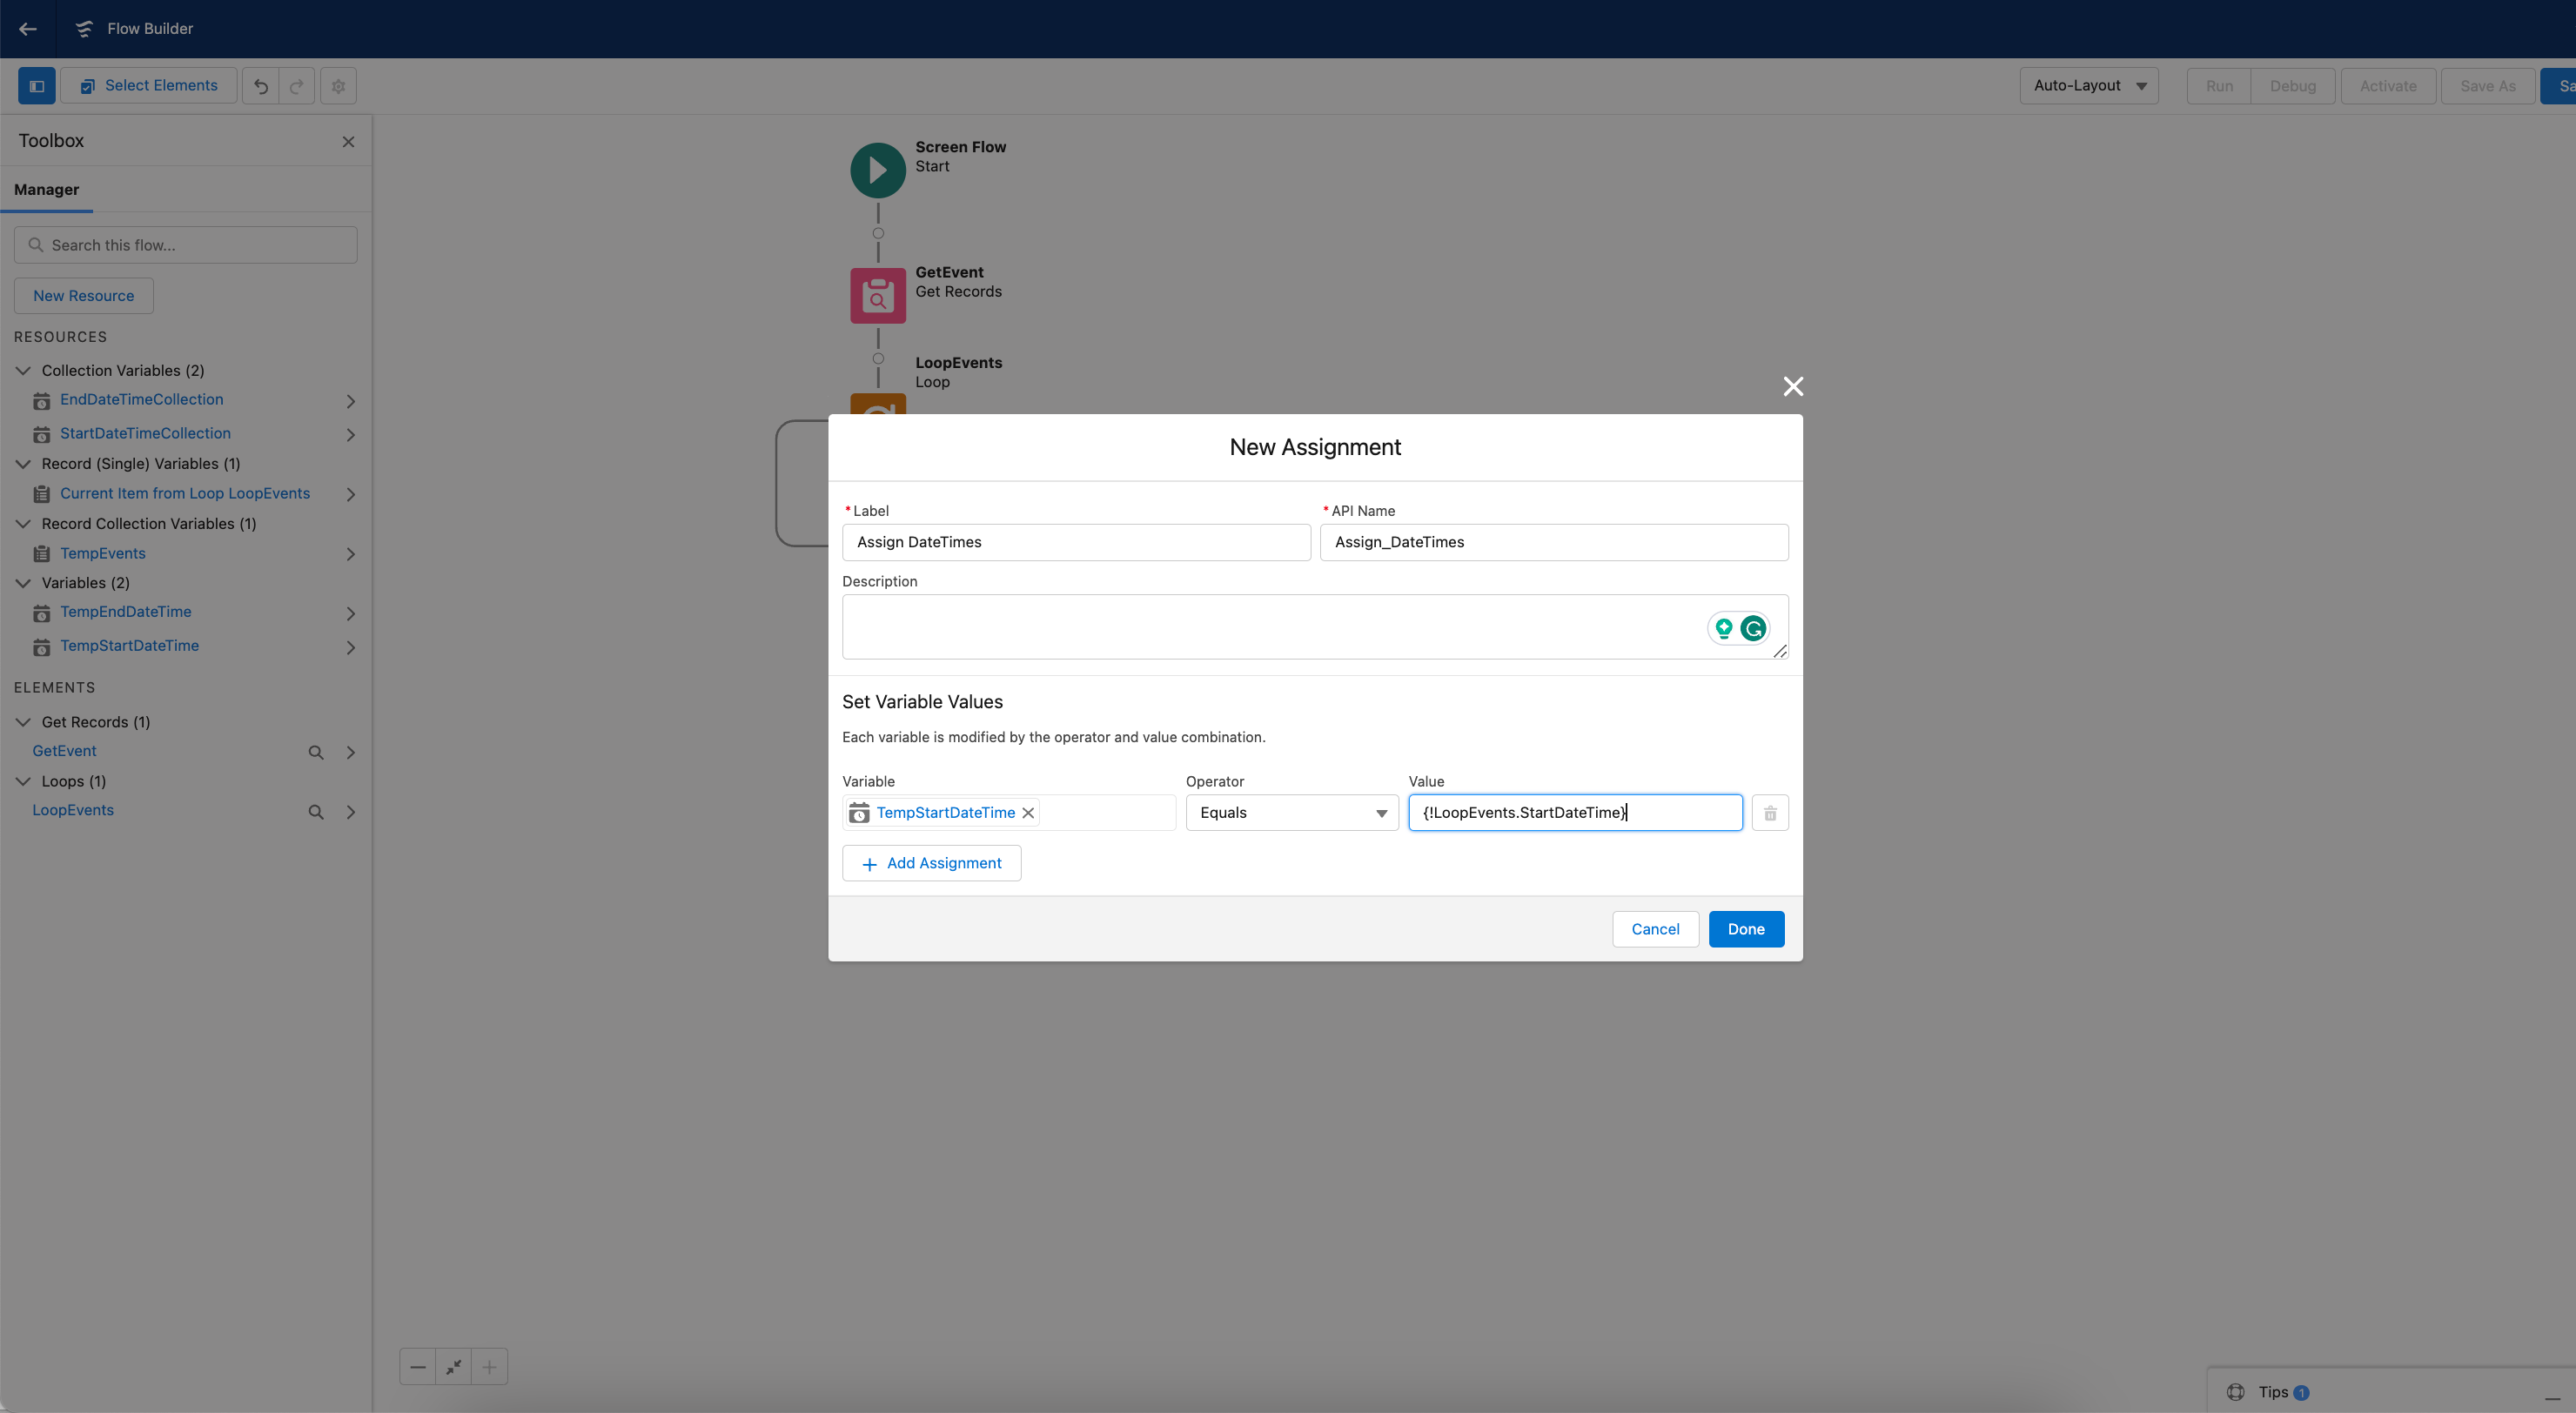Click the undo icon
Image resolution: width=2576 pixels, height=1413 pixels.
[x=261, y=86]
